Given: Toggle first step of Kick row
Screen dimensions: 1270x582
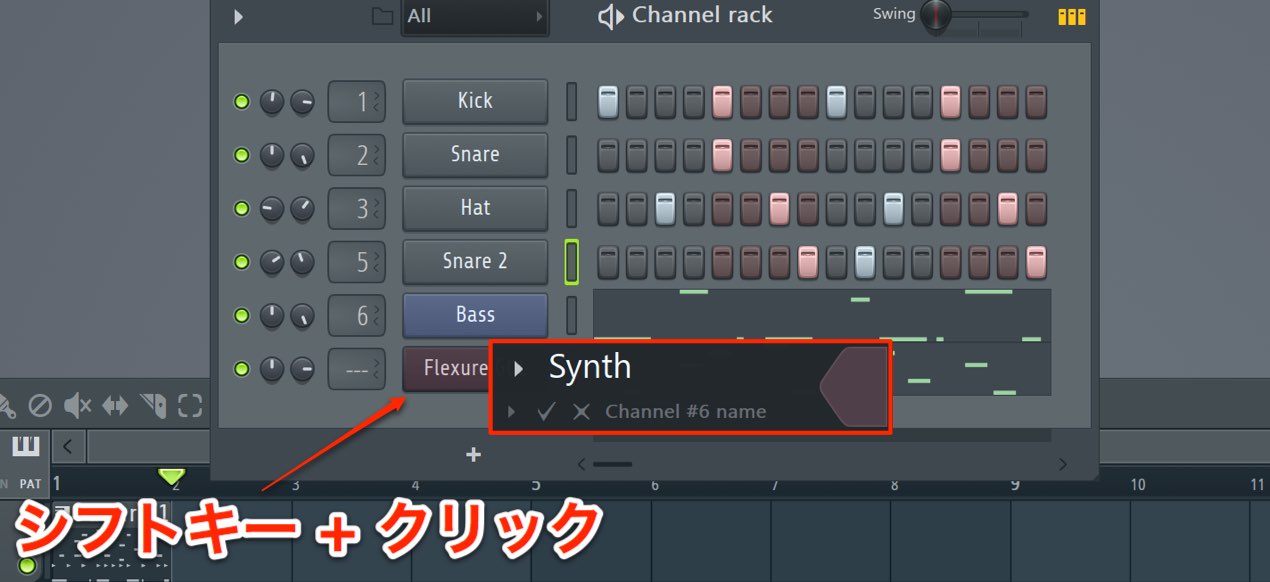Looking at the screenshot, I should (608, 101).
